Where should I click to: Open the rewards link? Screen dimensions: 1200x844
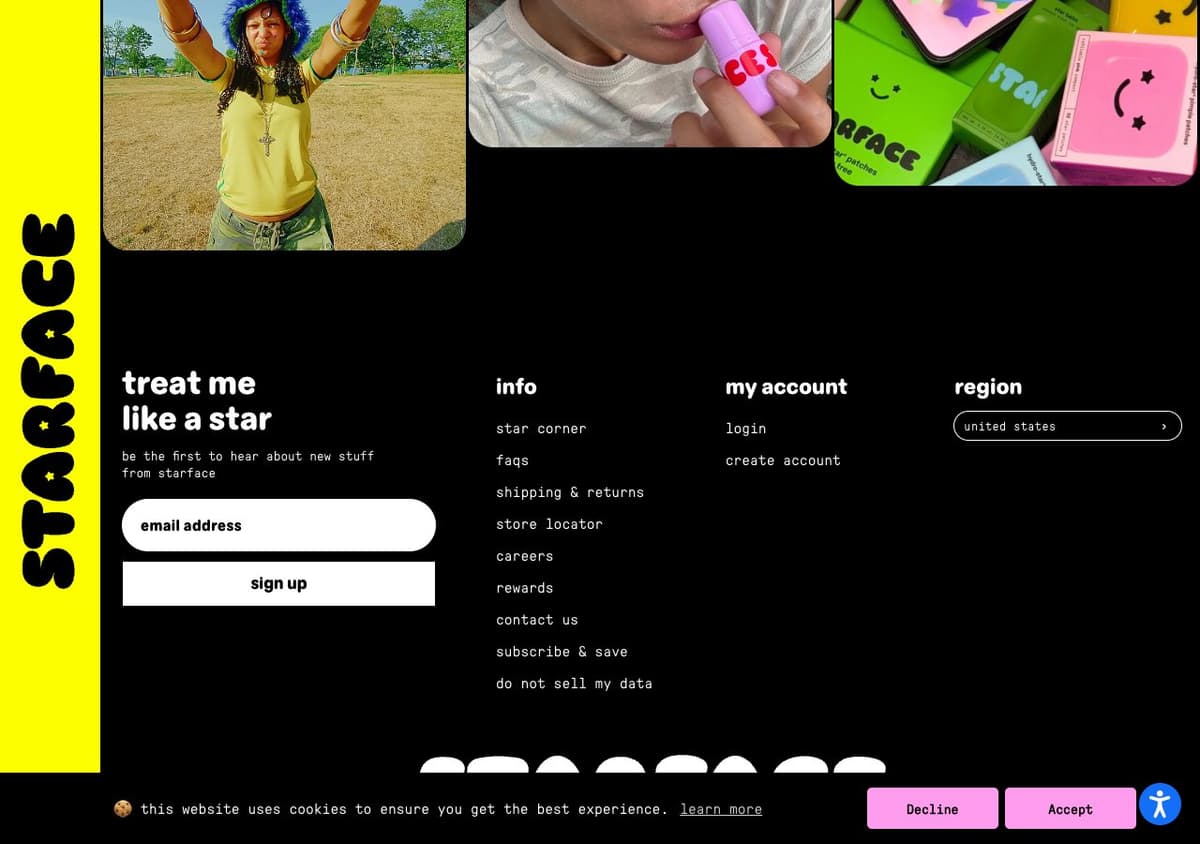(524, 588)
